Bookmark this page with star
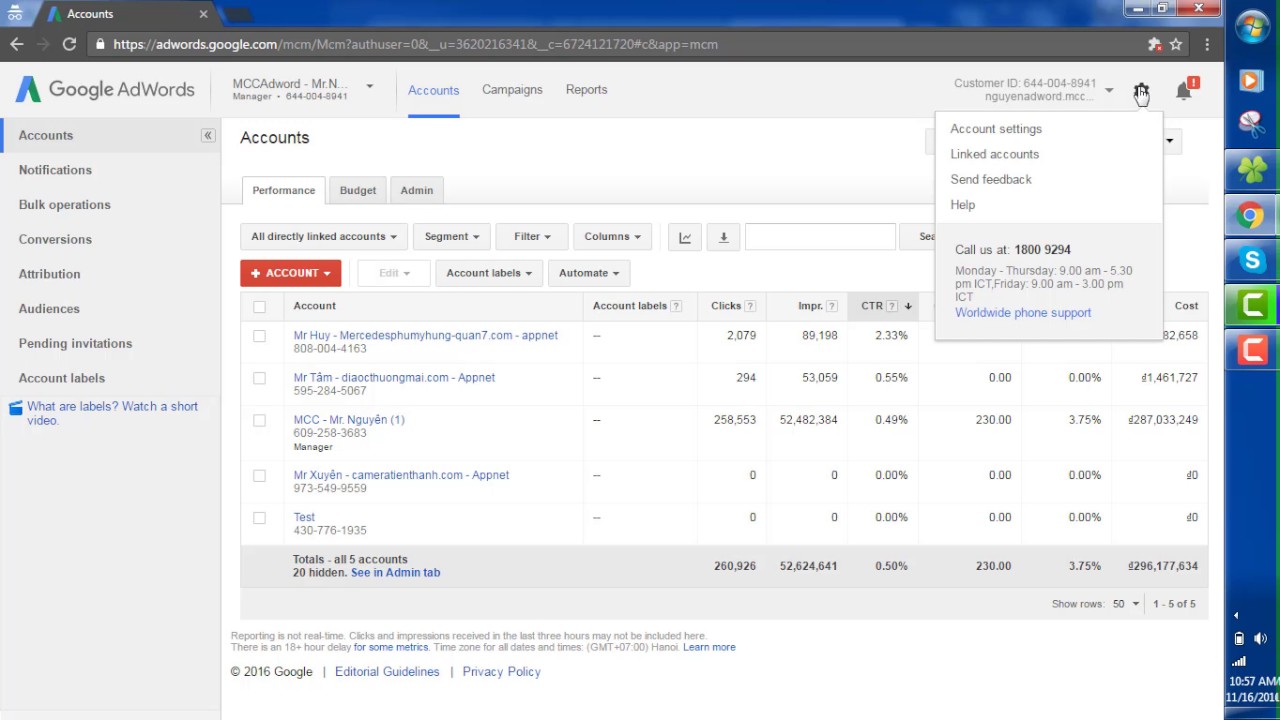Screen dimensions: 1280x720 [x=1176, y=44]
